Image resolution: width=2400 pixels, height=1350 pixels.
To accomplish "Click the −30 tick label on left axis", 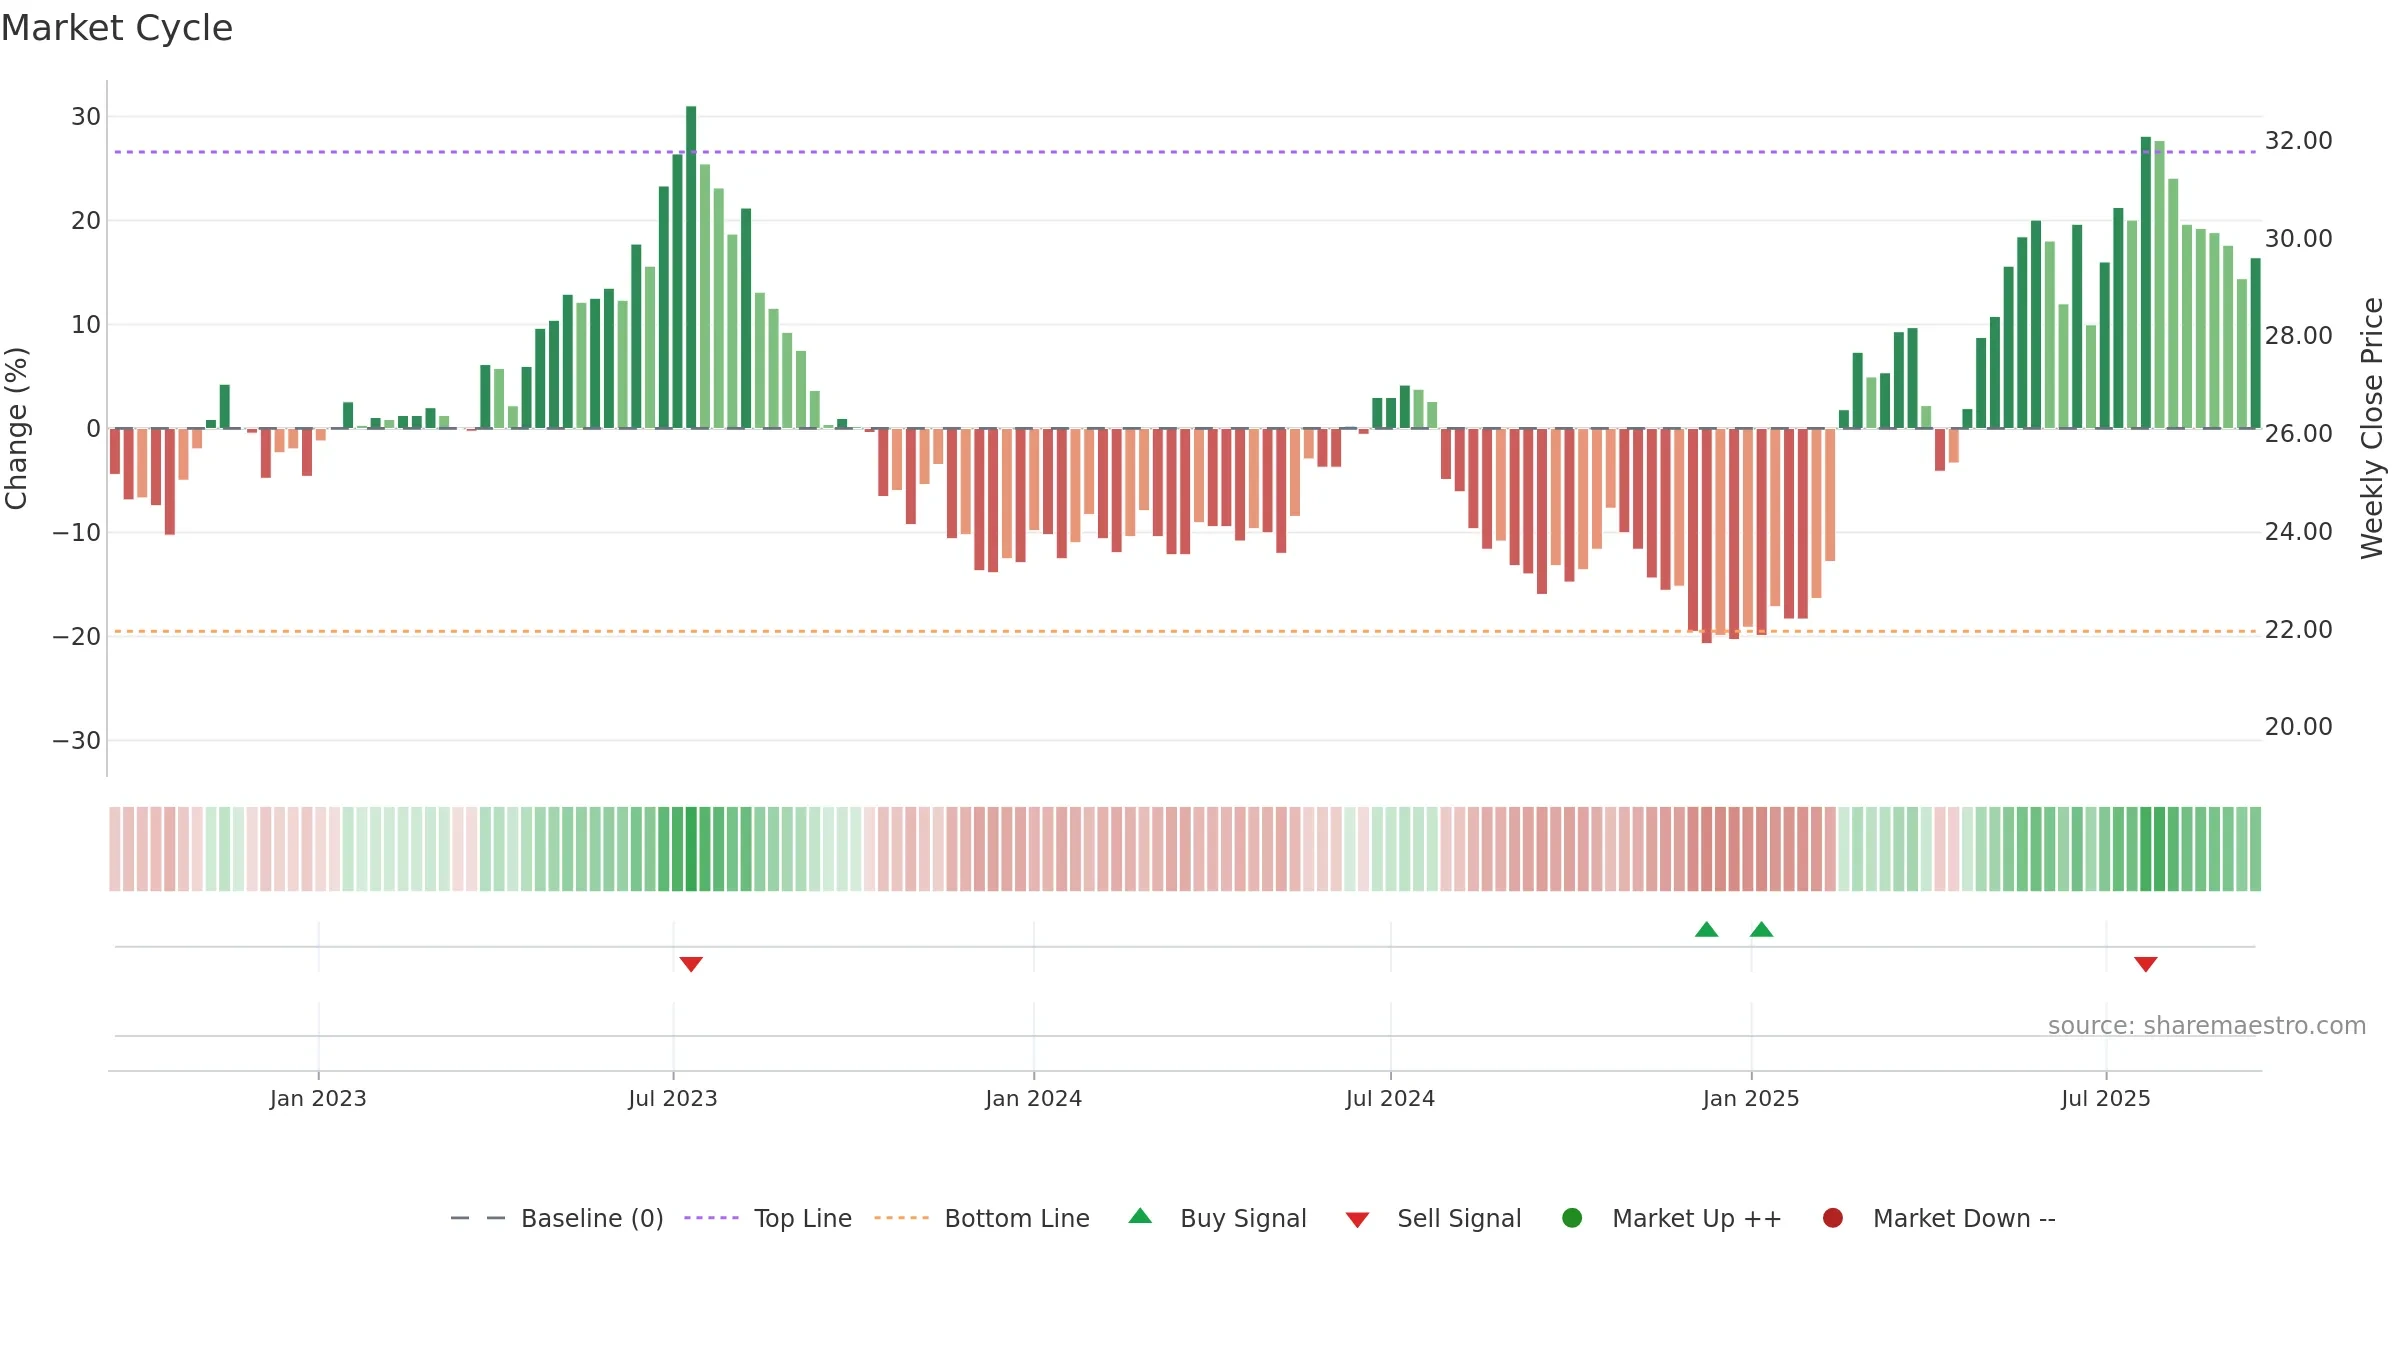I will pos(77,741).
